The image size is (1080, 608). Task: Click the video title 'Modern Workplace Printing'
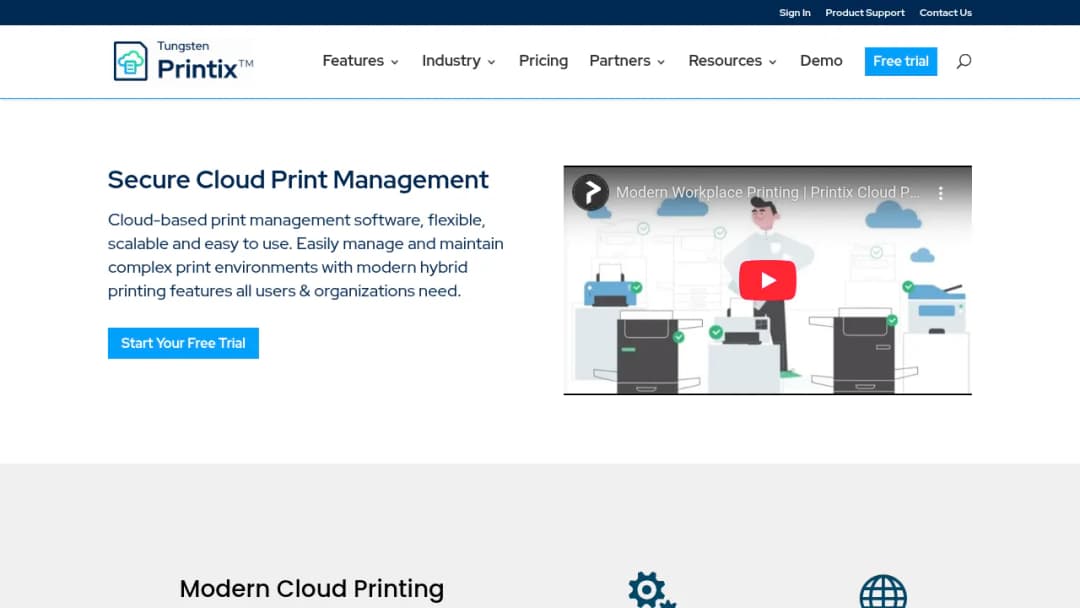coord(767,193)
